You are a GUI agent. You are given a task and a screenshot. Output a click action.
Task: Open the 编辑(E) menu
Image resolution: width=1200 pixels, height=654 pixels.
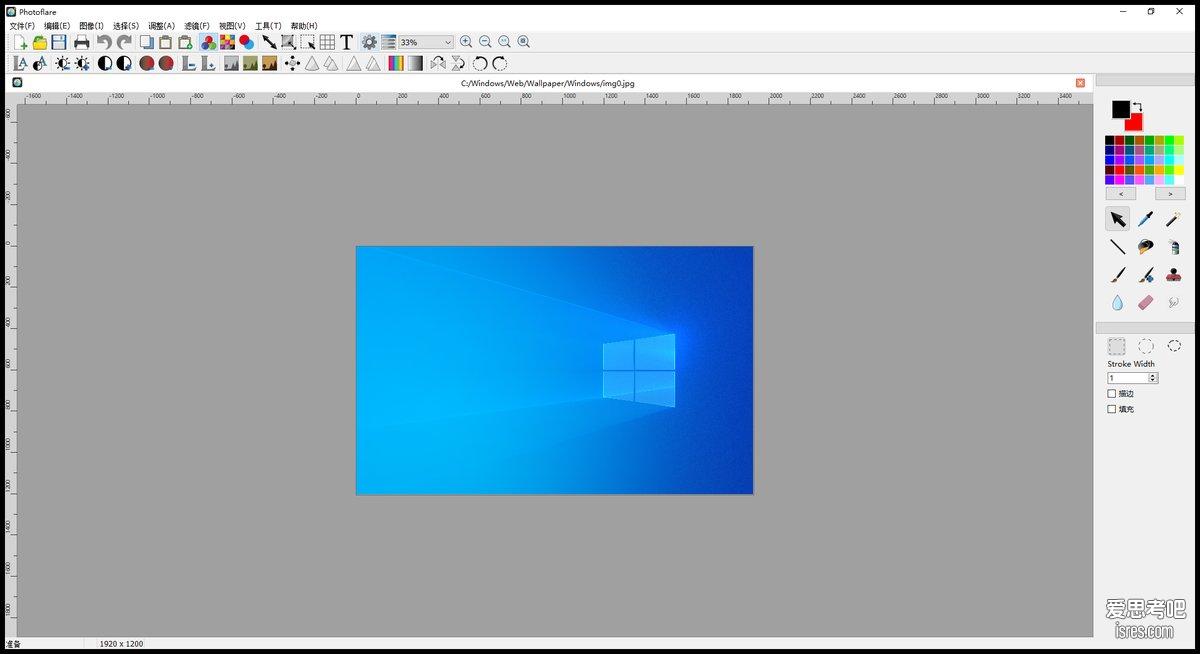tap(57, 26)
